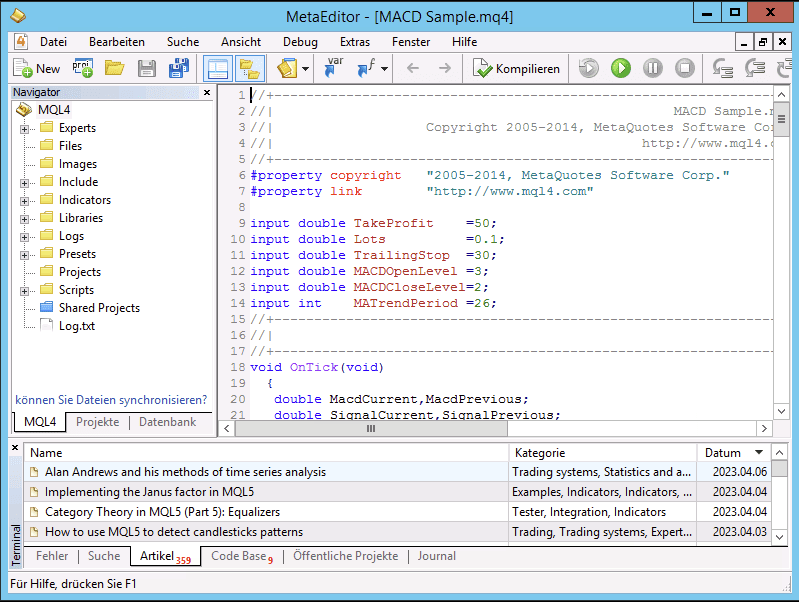The image size is (799, 602).
Task: Expand the Experts folder
Action: coord(24,129)
